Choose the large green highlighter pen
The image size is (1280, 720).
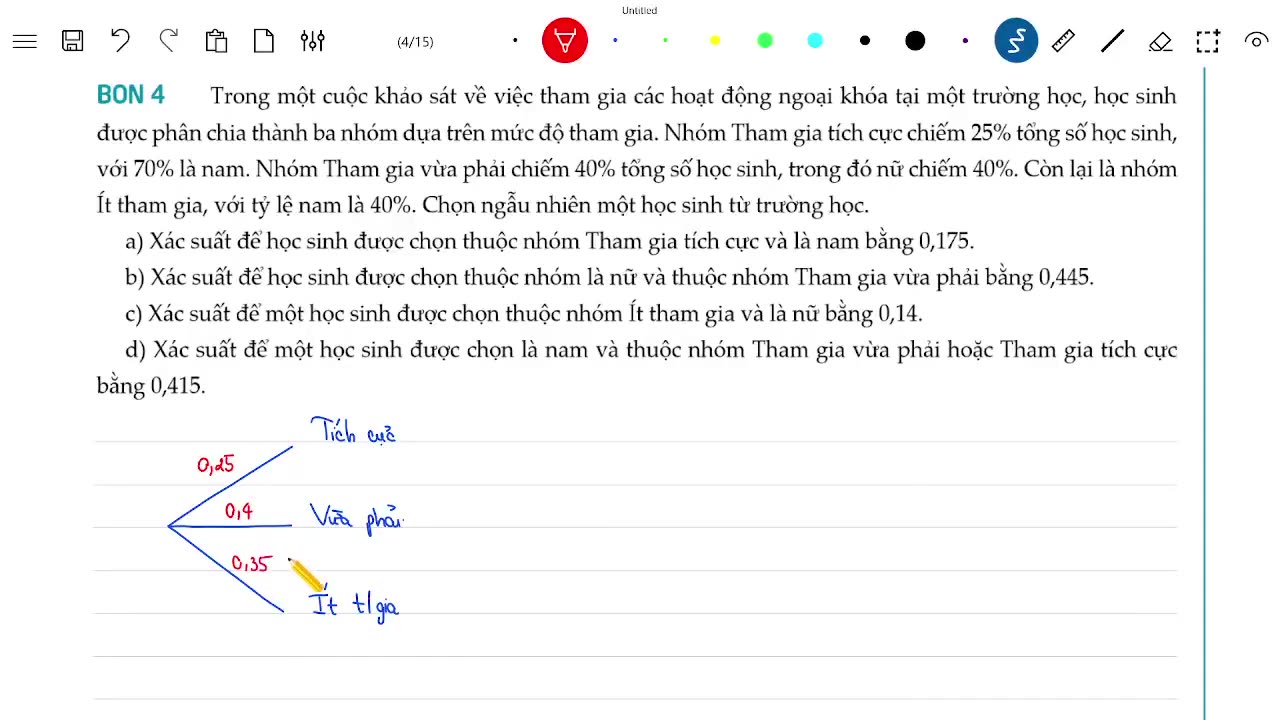[x=765, y=41]
